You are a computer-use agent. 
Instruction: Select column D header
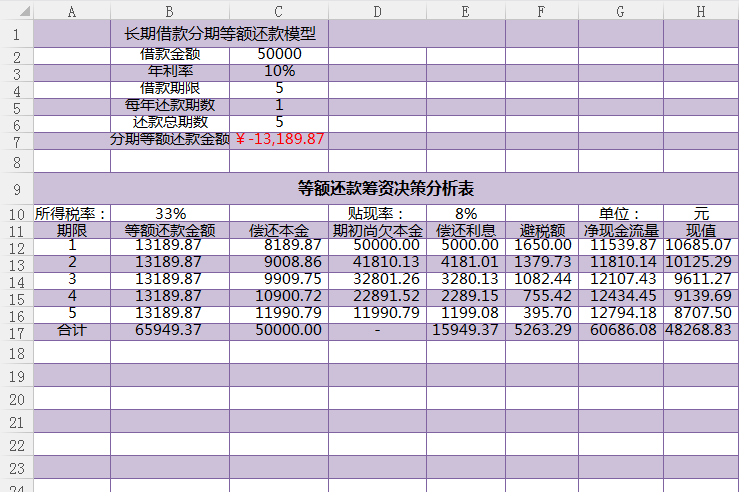click(376, 11)
